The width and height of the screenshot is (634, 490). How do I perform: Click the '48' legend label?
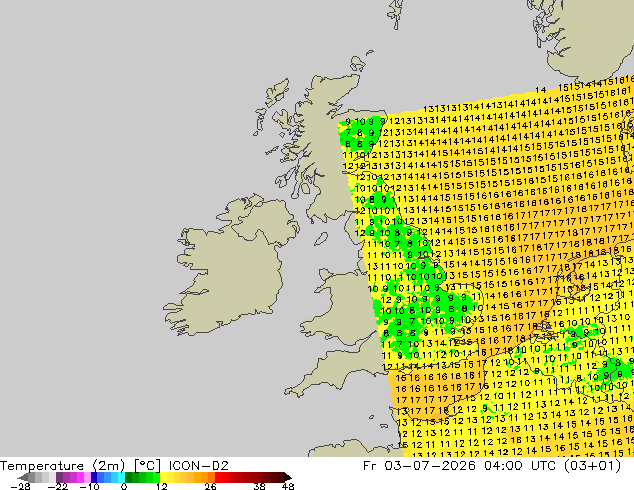(x=288, y=486)
